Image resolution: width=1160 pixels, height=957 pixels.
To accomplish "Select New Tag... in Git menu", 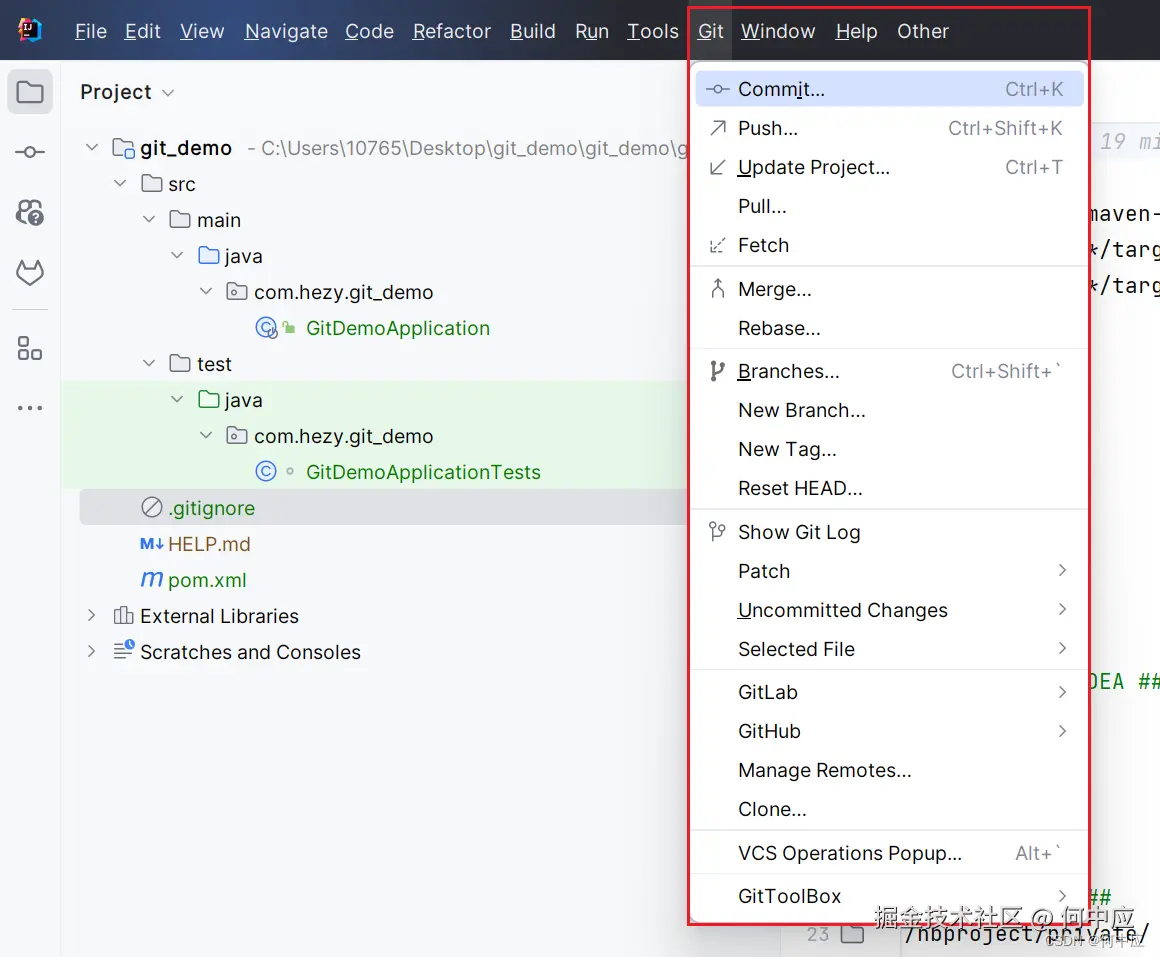I will [888, 450].
